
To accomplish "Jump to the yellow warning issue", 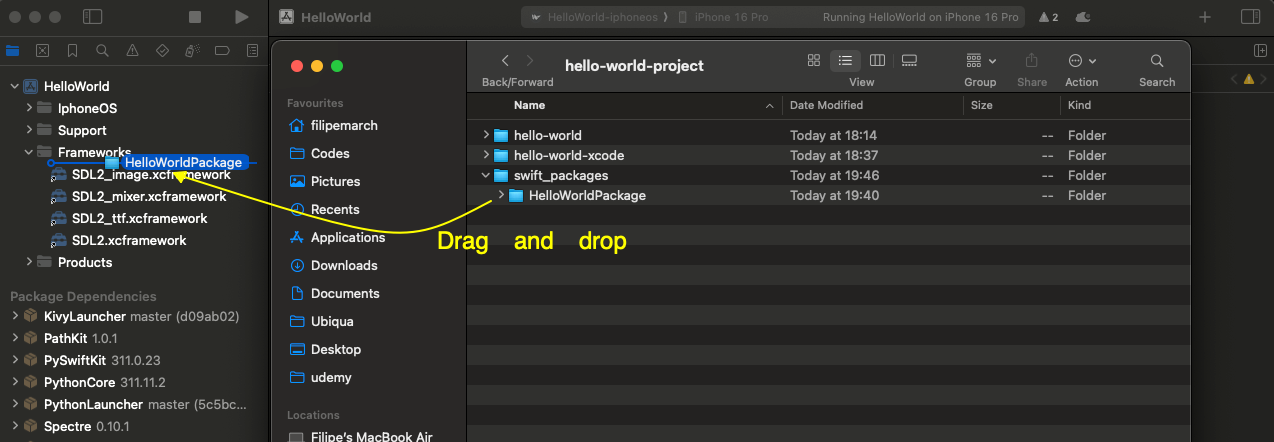I will (1249, 78).
